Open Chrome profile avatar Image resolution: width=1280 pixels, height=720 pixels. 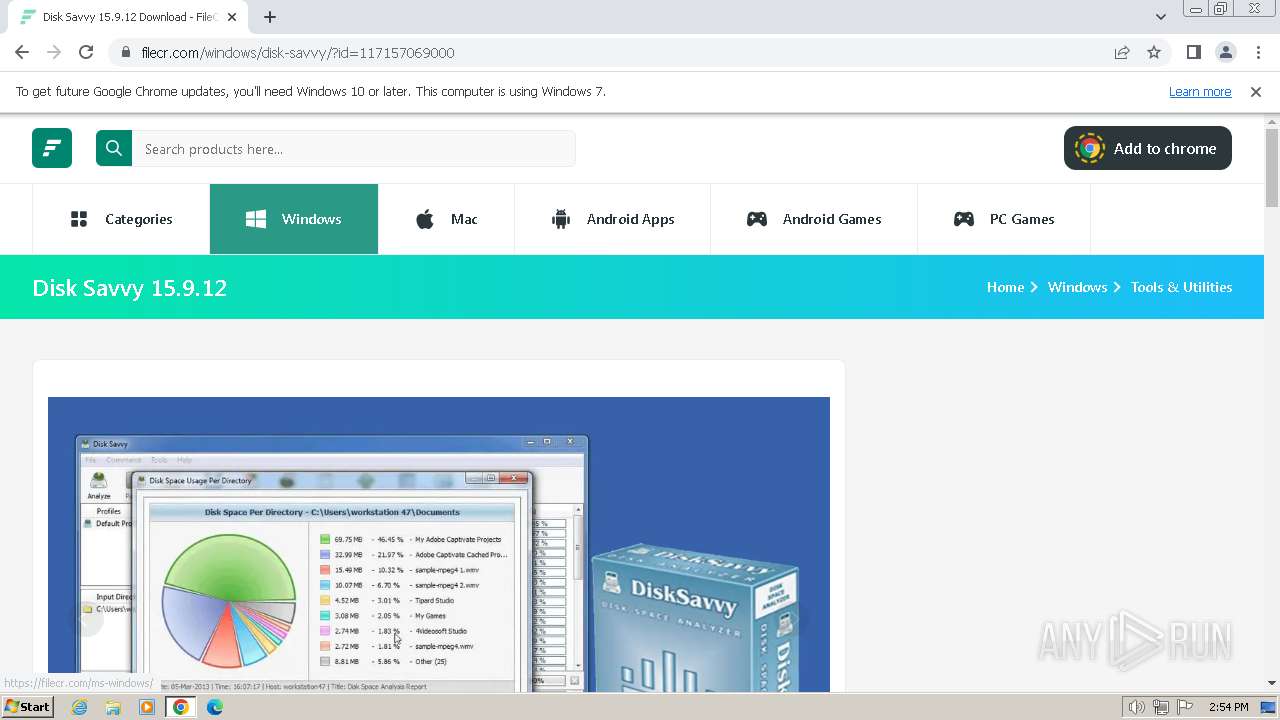(x=1226, y=52)
